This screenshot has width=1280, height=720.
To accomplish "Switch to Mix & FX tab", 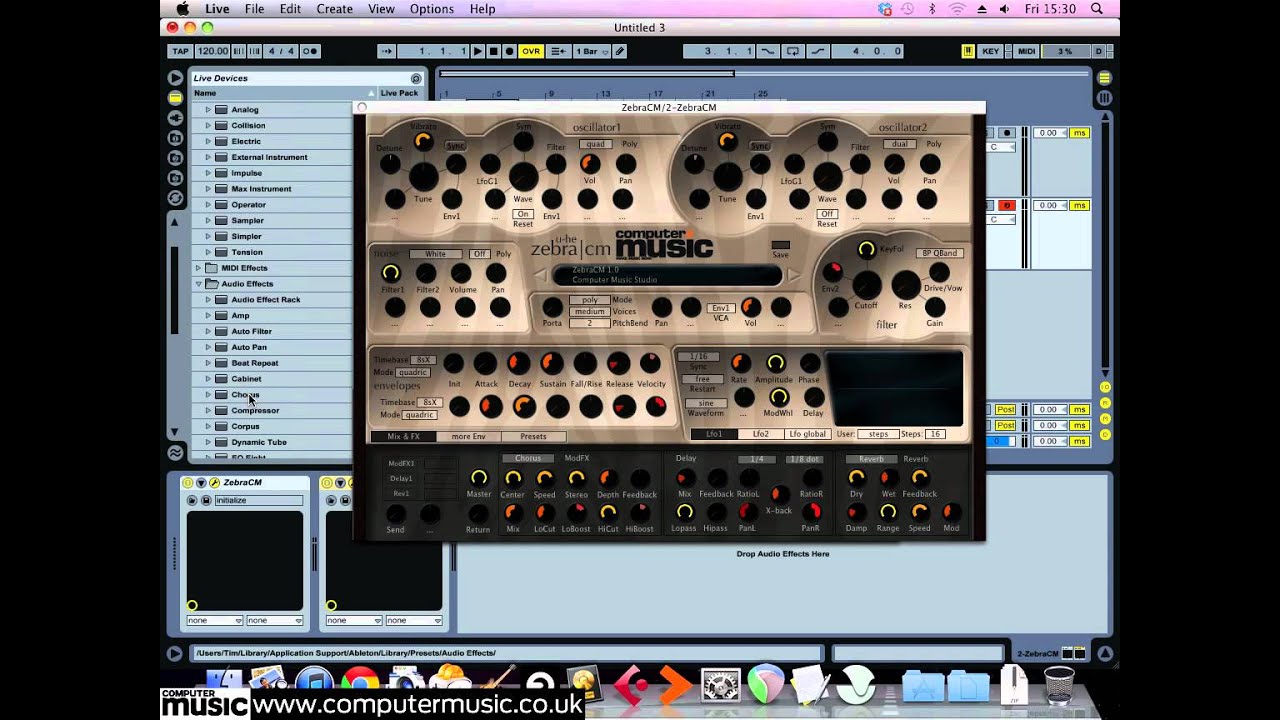I will click(404, 436).
